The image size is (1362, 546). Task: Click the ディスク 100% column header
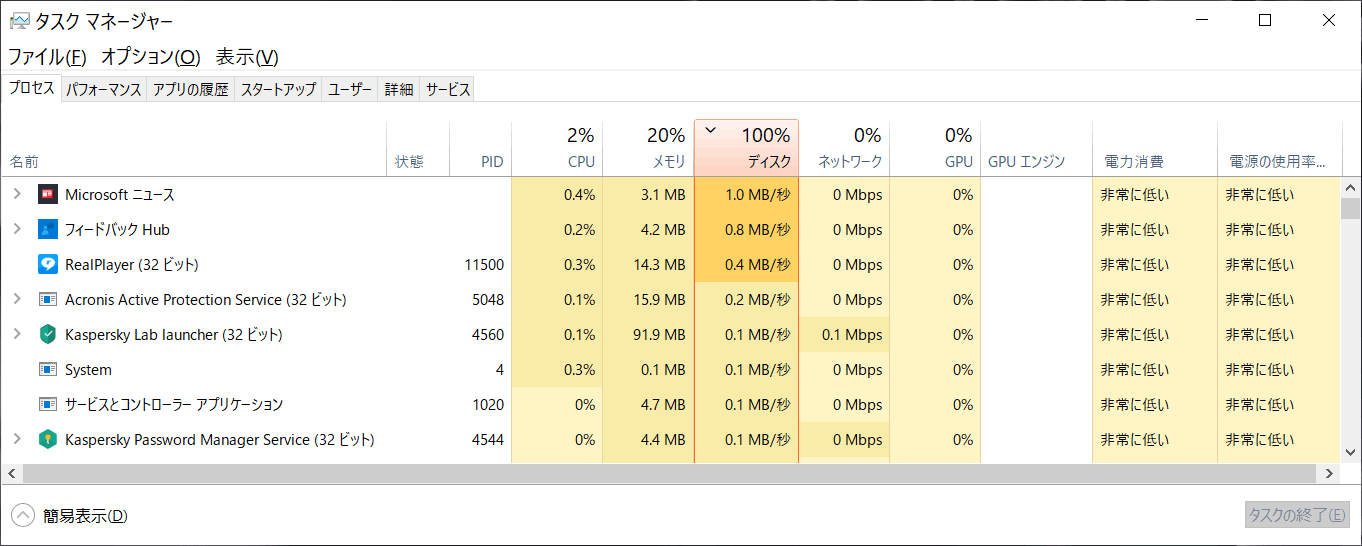point(746,148)
